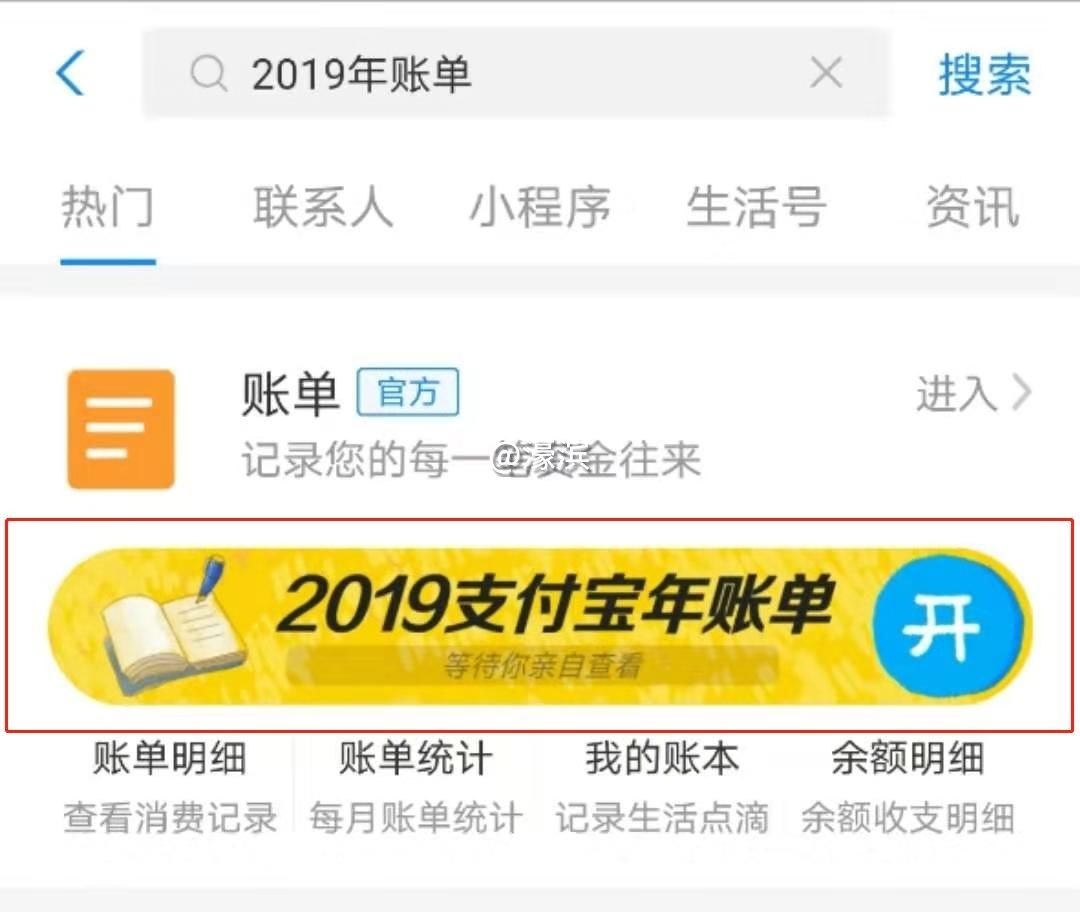Tap the open book illustration
This screenshot has height=912, width=1080.
[x=171, y=627]
